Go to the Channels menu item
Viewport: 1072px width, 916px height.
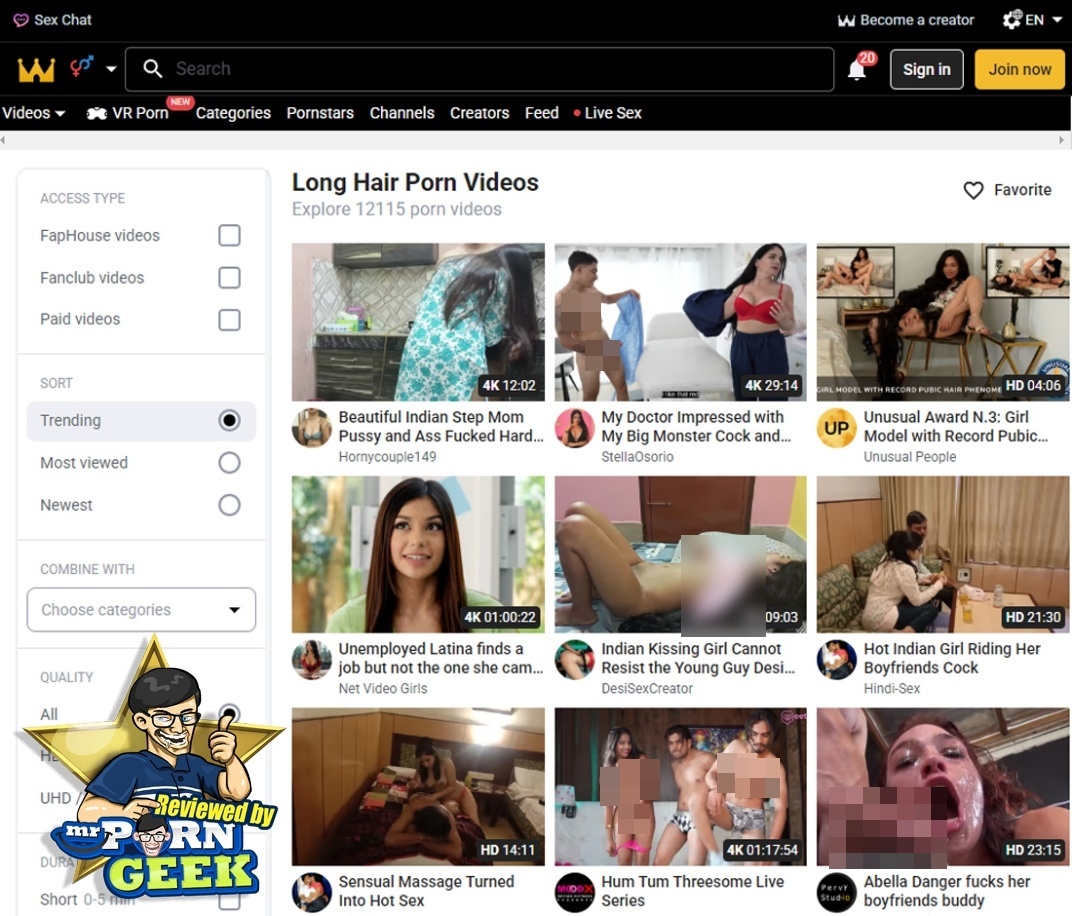402,113
